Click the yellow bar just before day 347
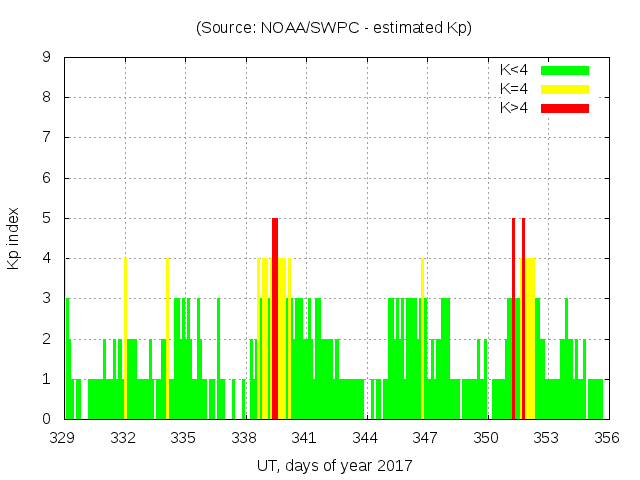The height and width of the screenshot is (480, 640). click(422, 338)
